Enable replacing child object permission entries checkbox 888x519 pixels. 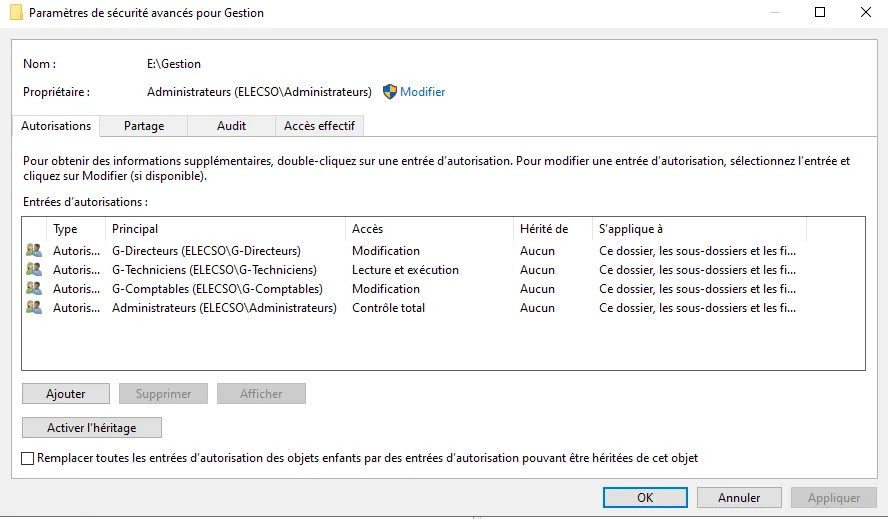(x=28, y=458)
